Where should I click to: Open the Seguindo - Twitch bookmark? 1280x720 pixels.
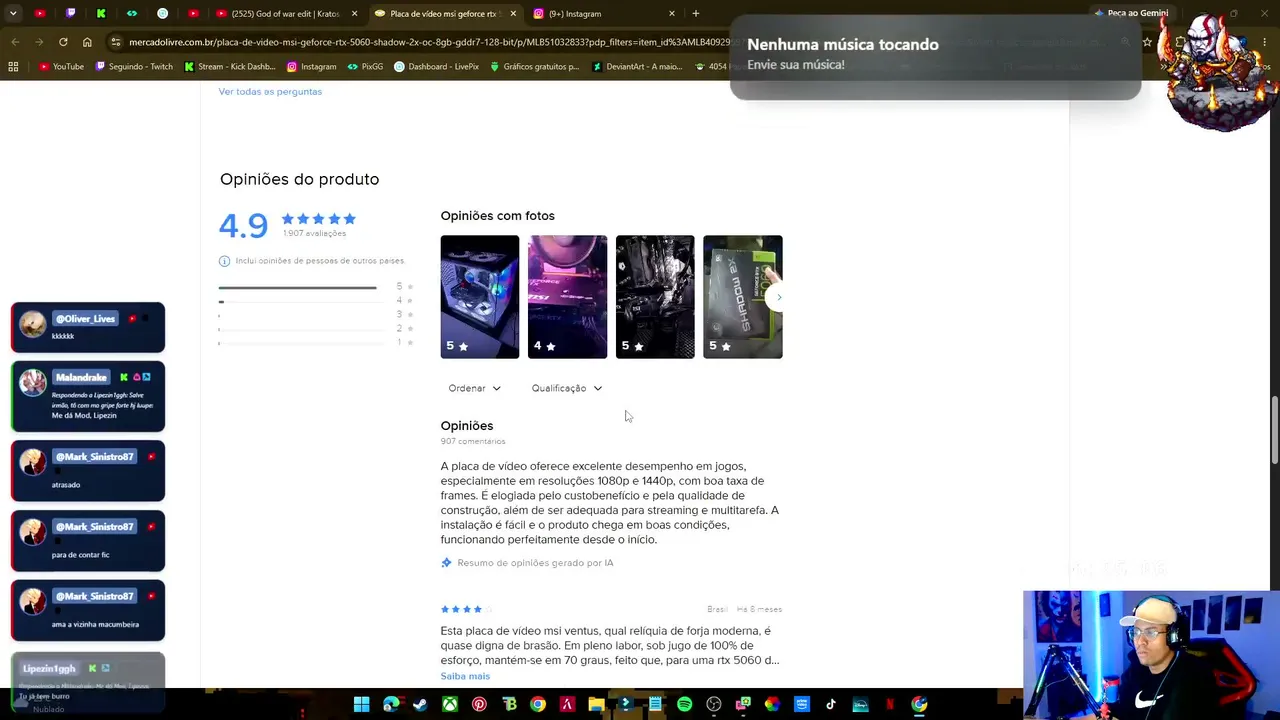click(134, 67)
